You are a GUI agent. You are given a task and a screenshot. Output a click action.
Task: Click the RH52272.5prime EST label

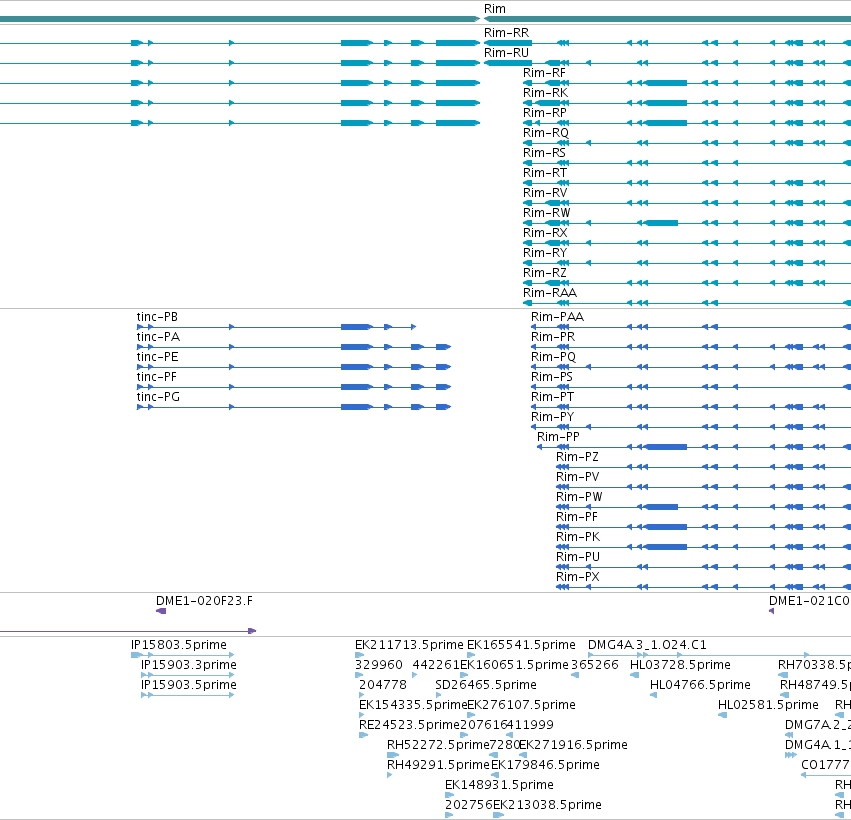coord(439,745)
